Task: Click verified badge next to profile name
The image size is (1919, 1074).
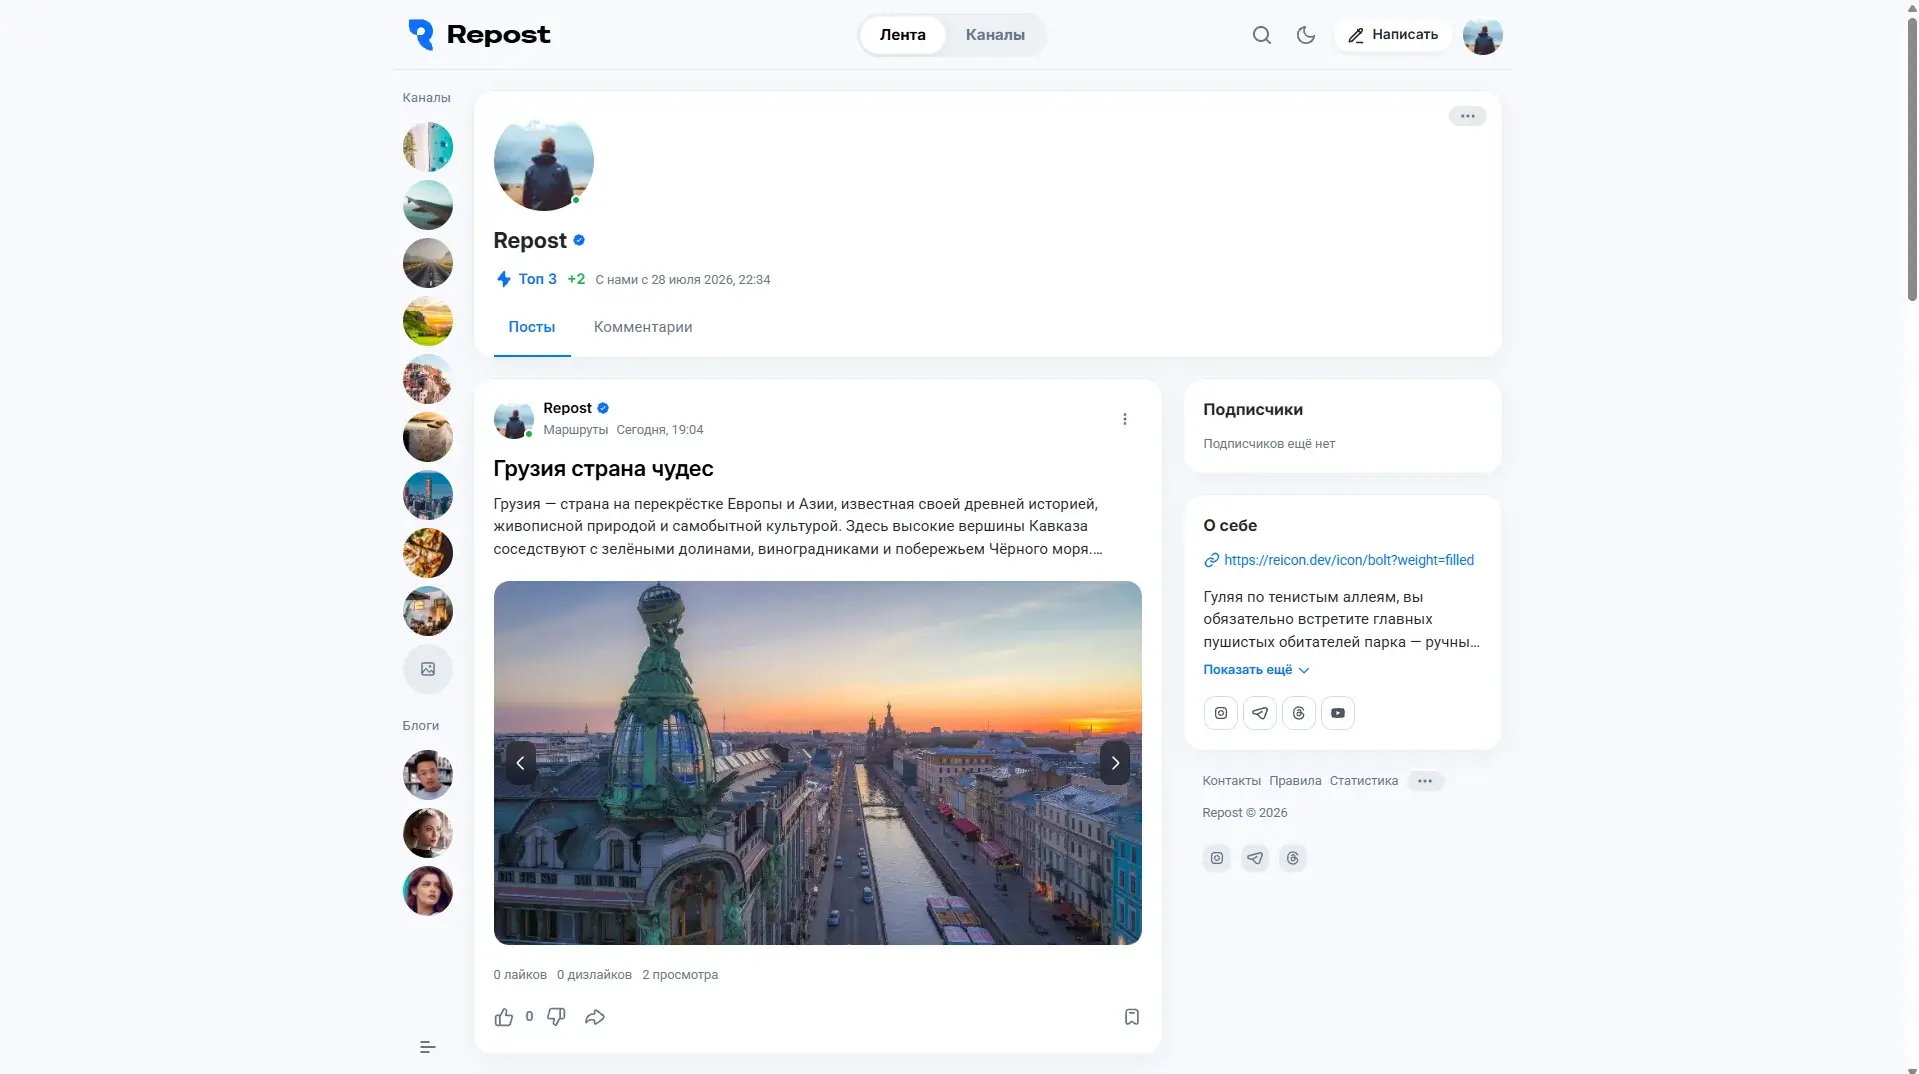Action: coord(579,240)
